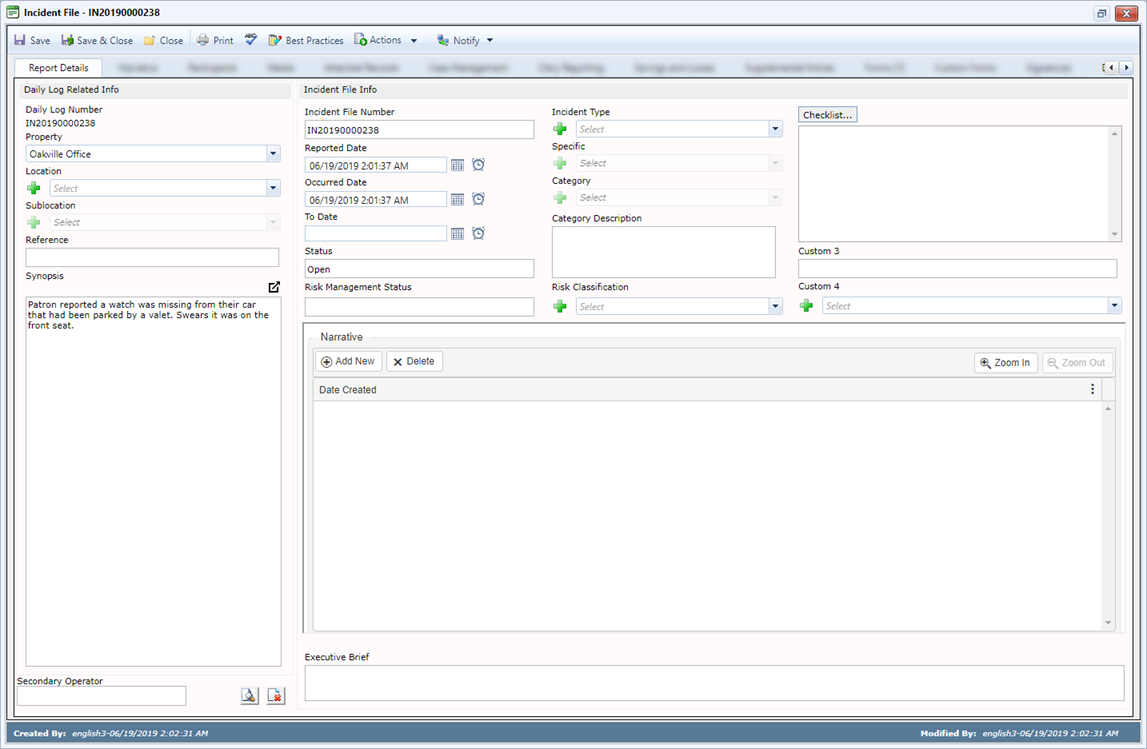Add a new Location with green plus
Screen dimensions: 1147x749
(34, 188)
